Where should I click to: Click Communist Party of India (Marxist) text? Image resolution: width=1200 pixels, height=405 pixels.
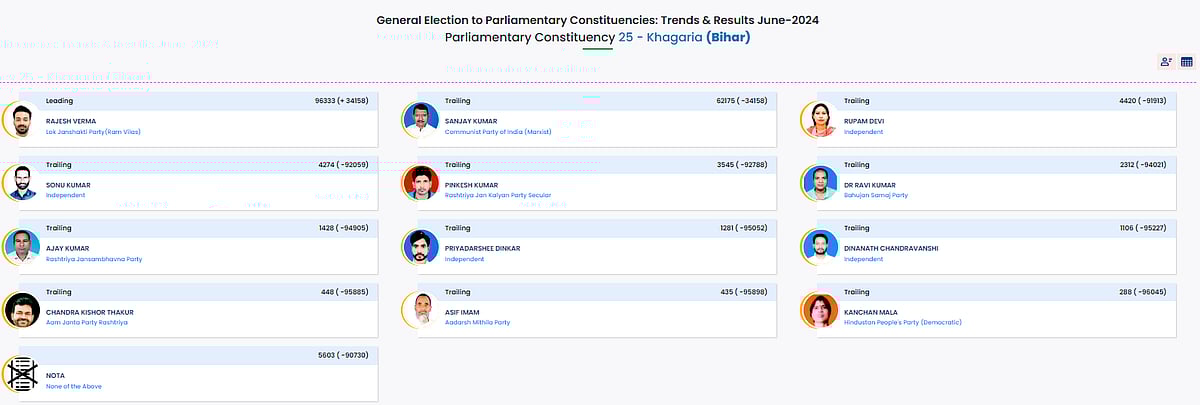[496, 132]
